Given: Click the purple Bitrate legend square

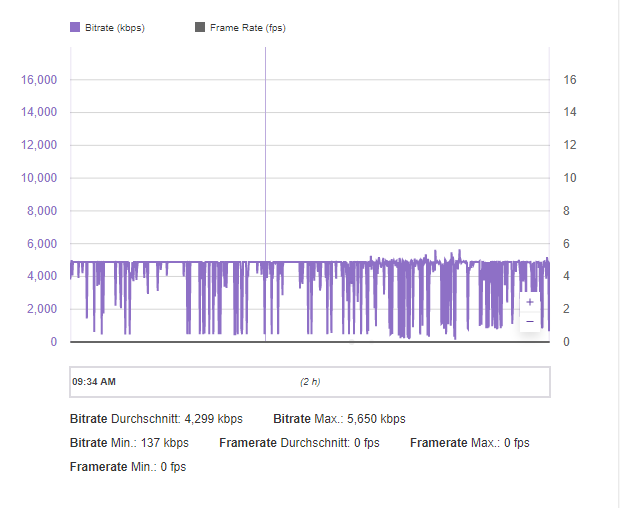Looking at the screenshot, I should tap(74, 28).
